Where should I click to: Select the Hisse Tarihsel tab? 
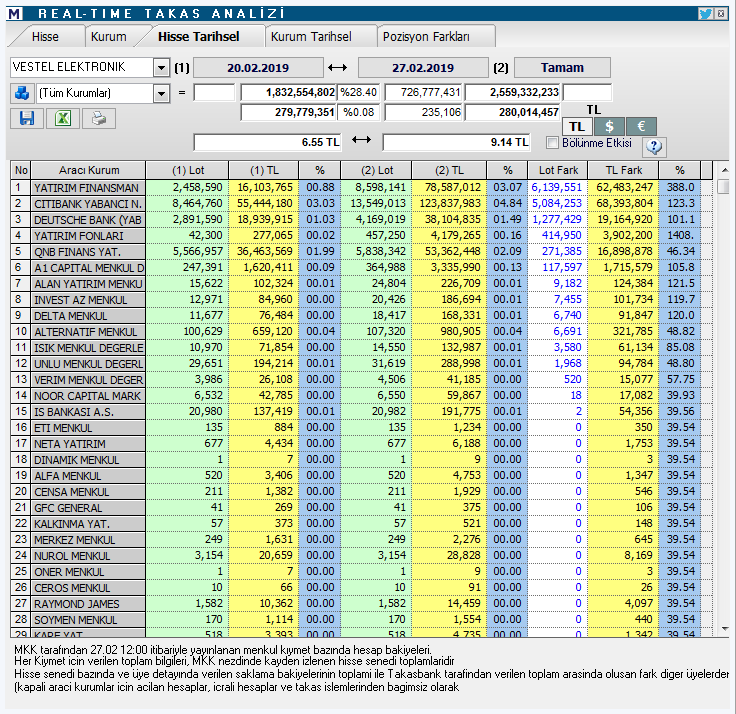(199, 37)
